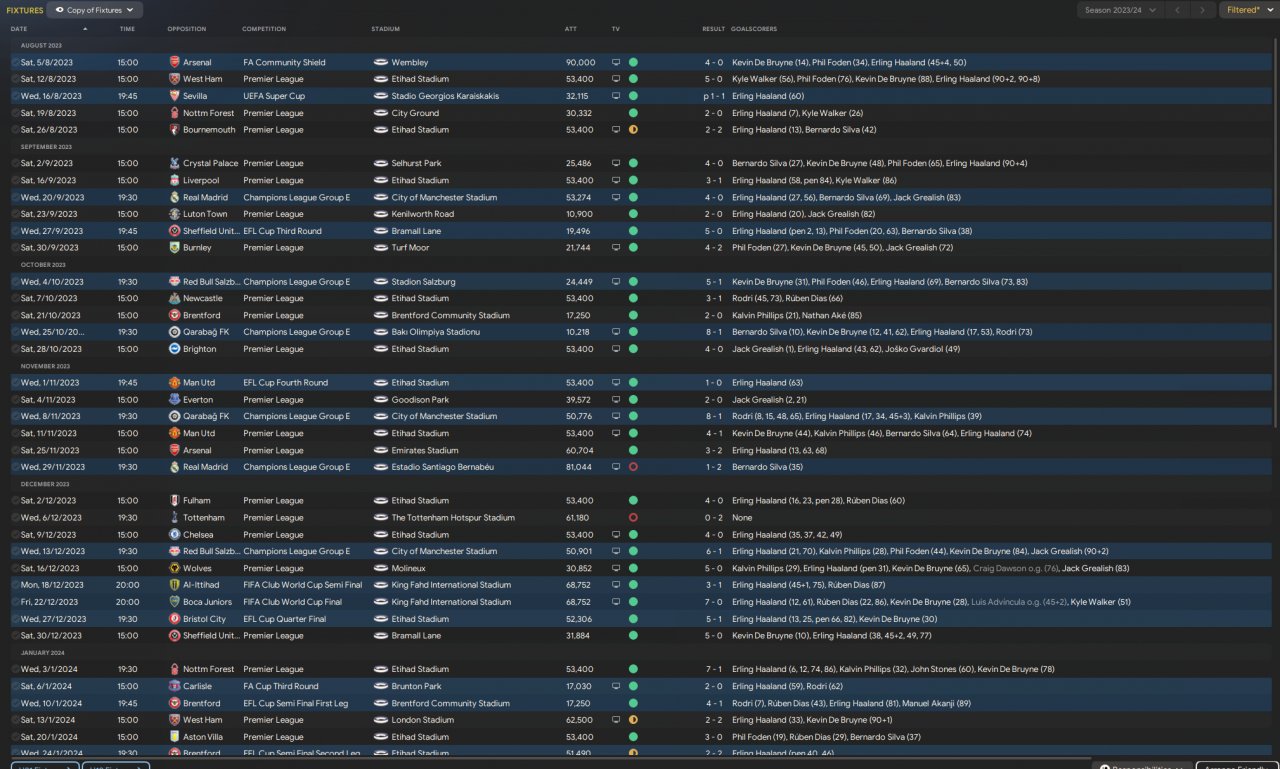1280x769 pixels.
Task: Open the Stadio Georgios Karaiskakis stadium link
Action: (445, 96)
